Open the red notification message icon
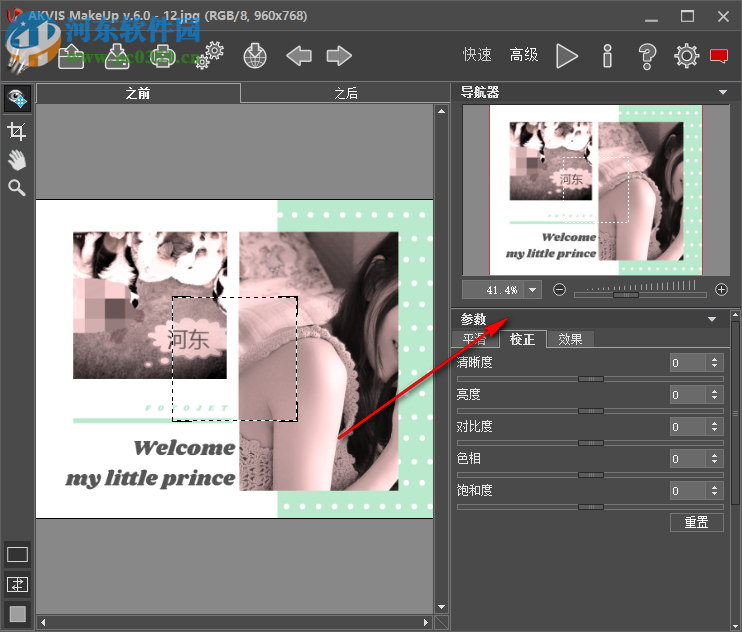 (x=719, y=56)
